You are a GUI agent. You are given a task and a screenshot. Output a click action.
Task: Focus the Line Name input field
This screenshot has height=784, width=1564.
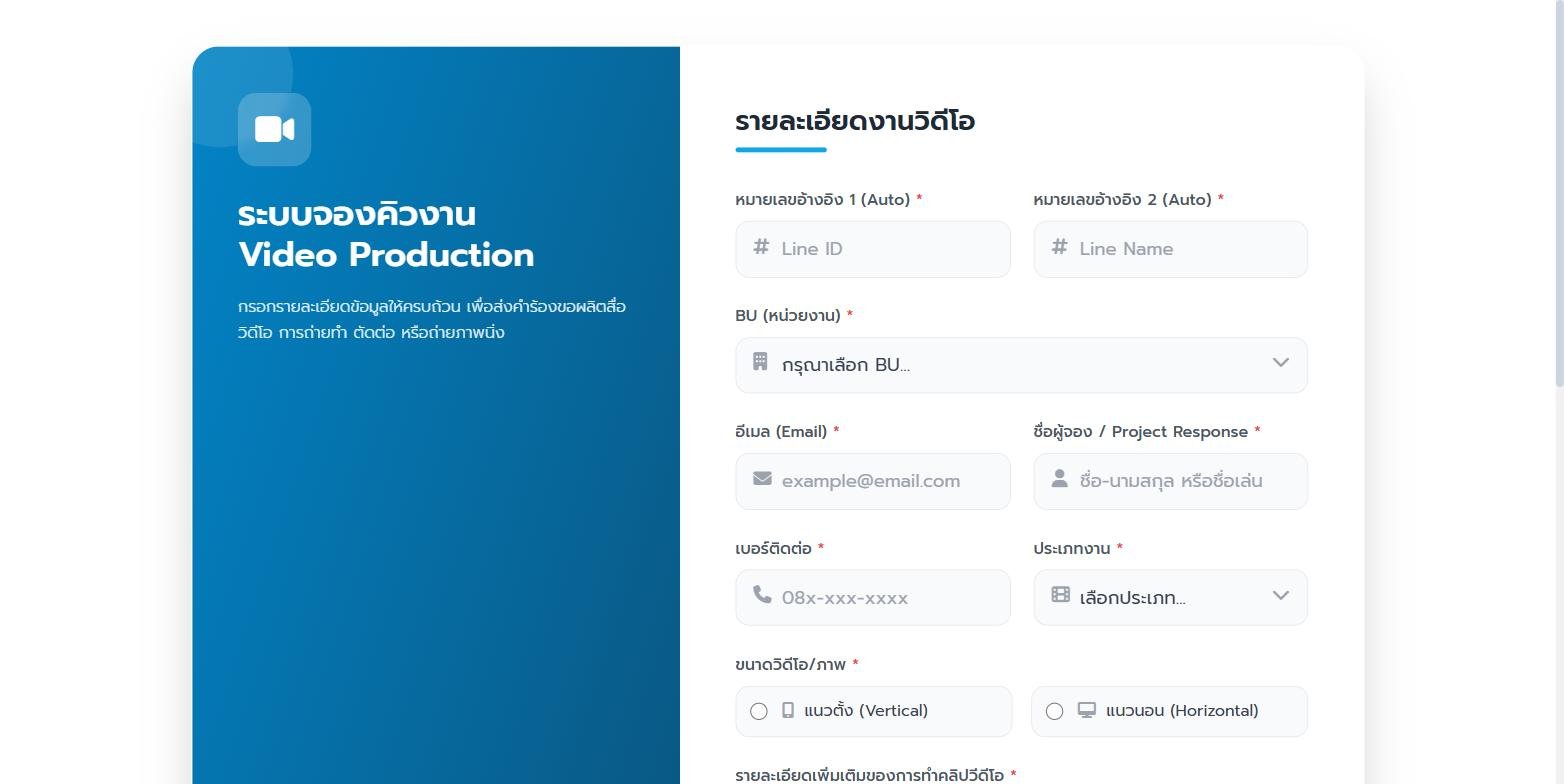pyautogui.click(x=1170, y=249)
